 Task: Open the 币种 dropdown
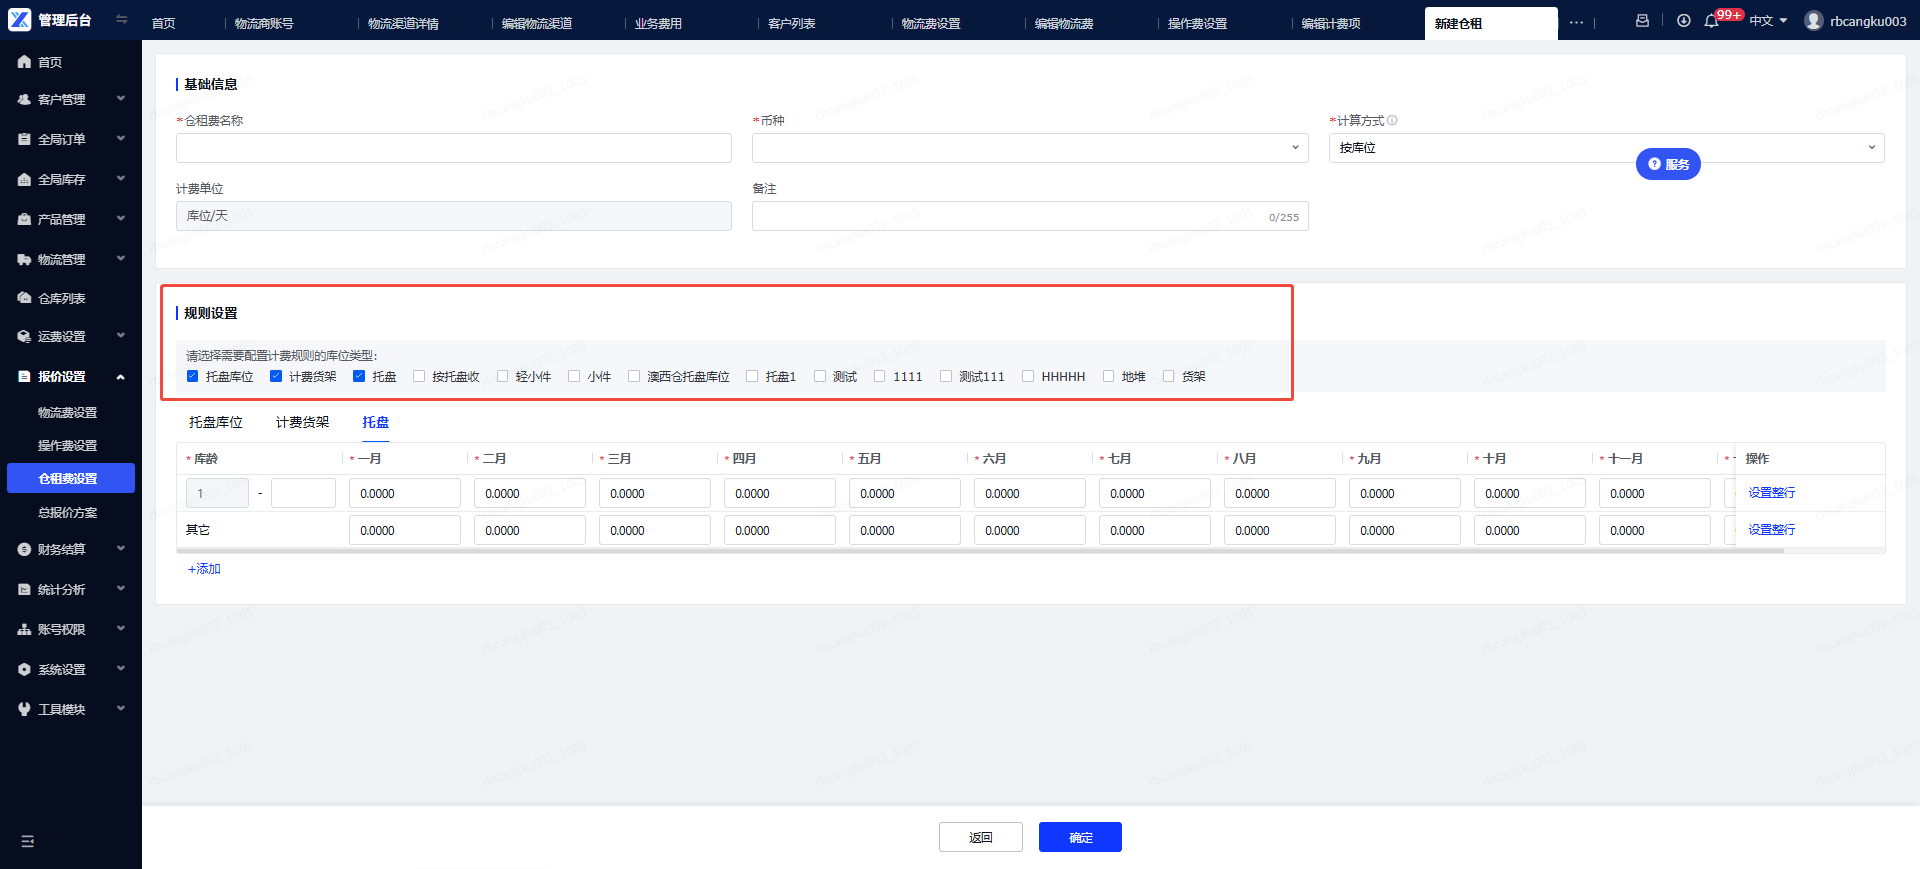1030,148
